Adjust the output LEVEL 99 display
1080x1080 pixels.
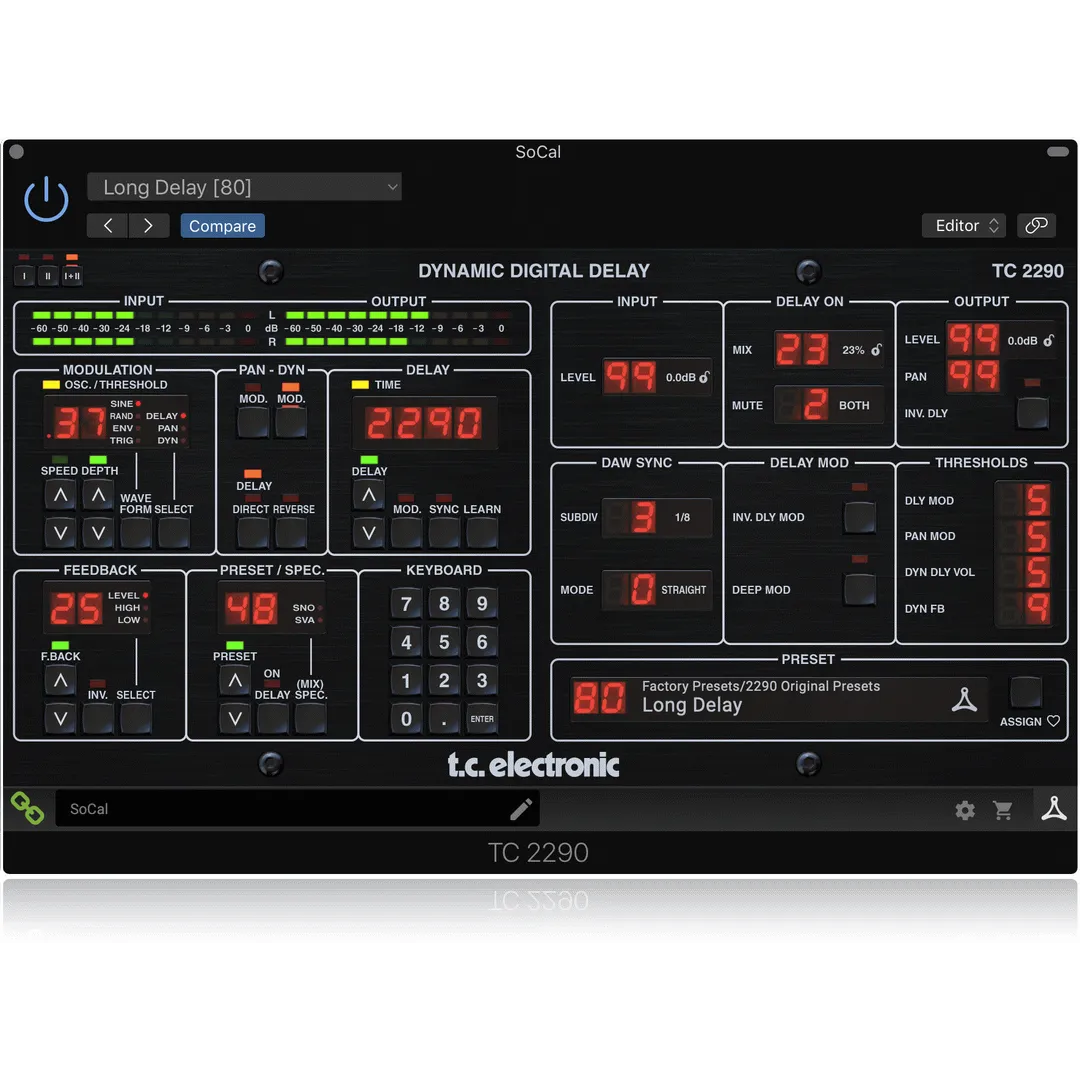(972, 339)
